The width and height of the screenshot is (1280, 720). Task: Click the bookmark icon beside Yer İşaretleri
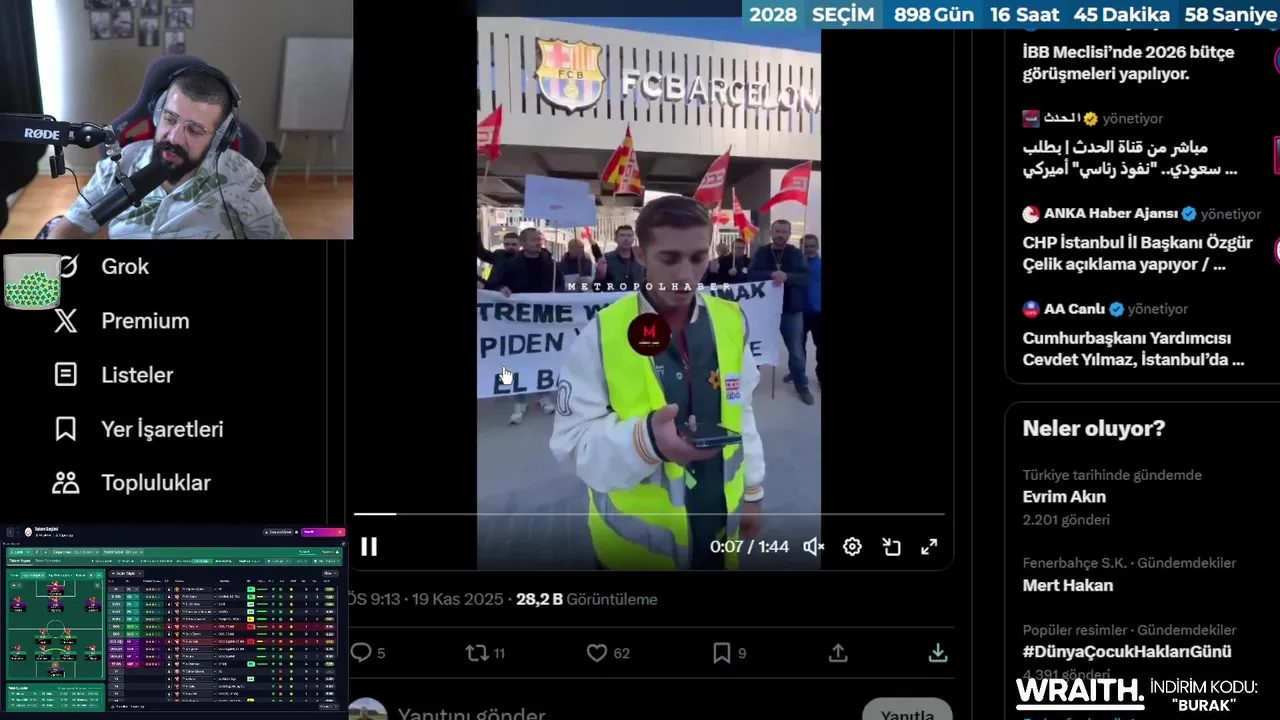66,429
